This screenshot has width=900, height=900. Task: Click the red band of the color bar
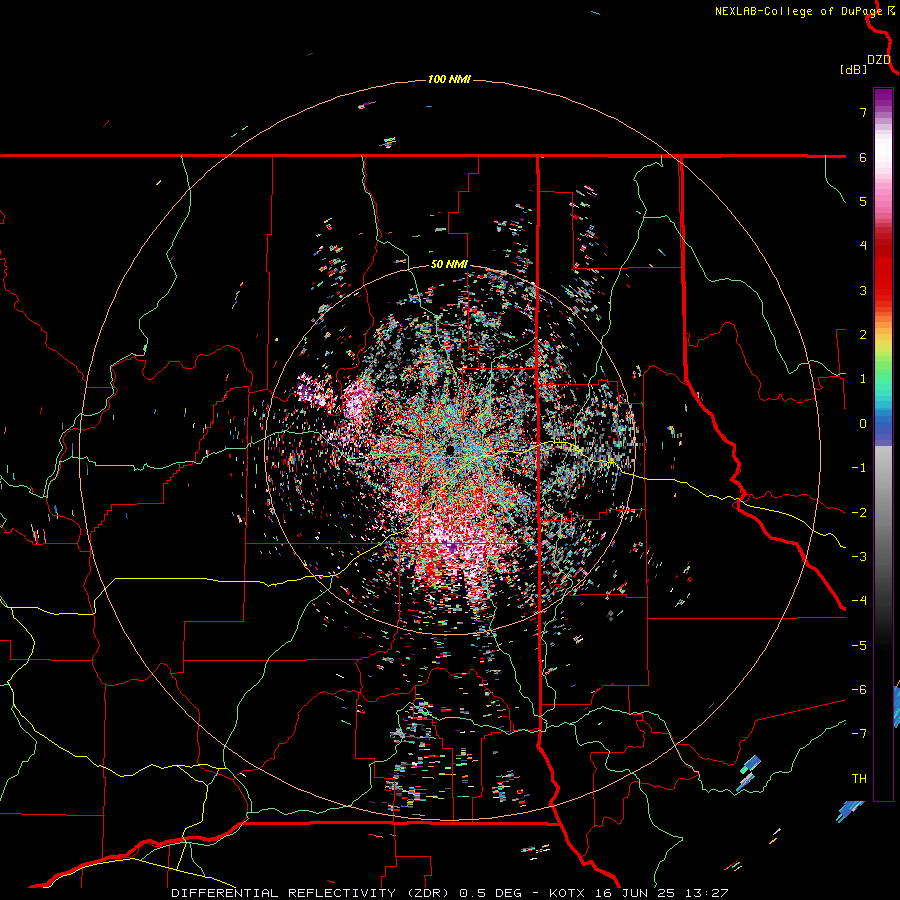coord(883,270)
